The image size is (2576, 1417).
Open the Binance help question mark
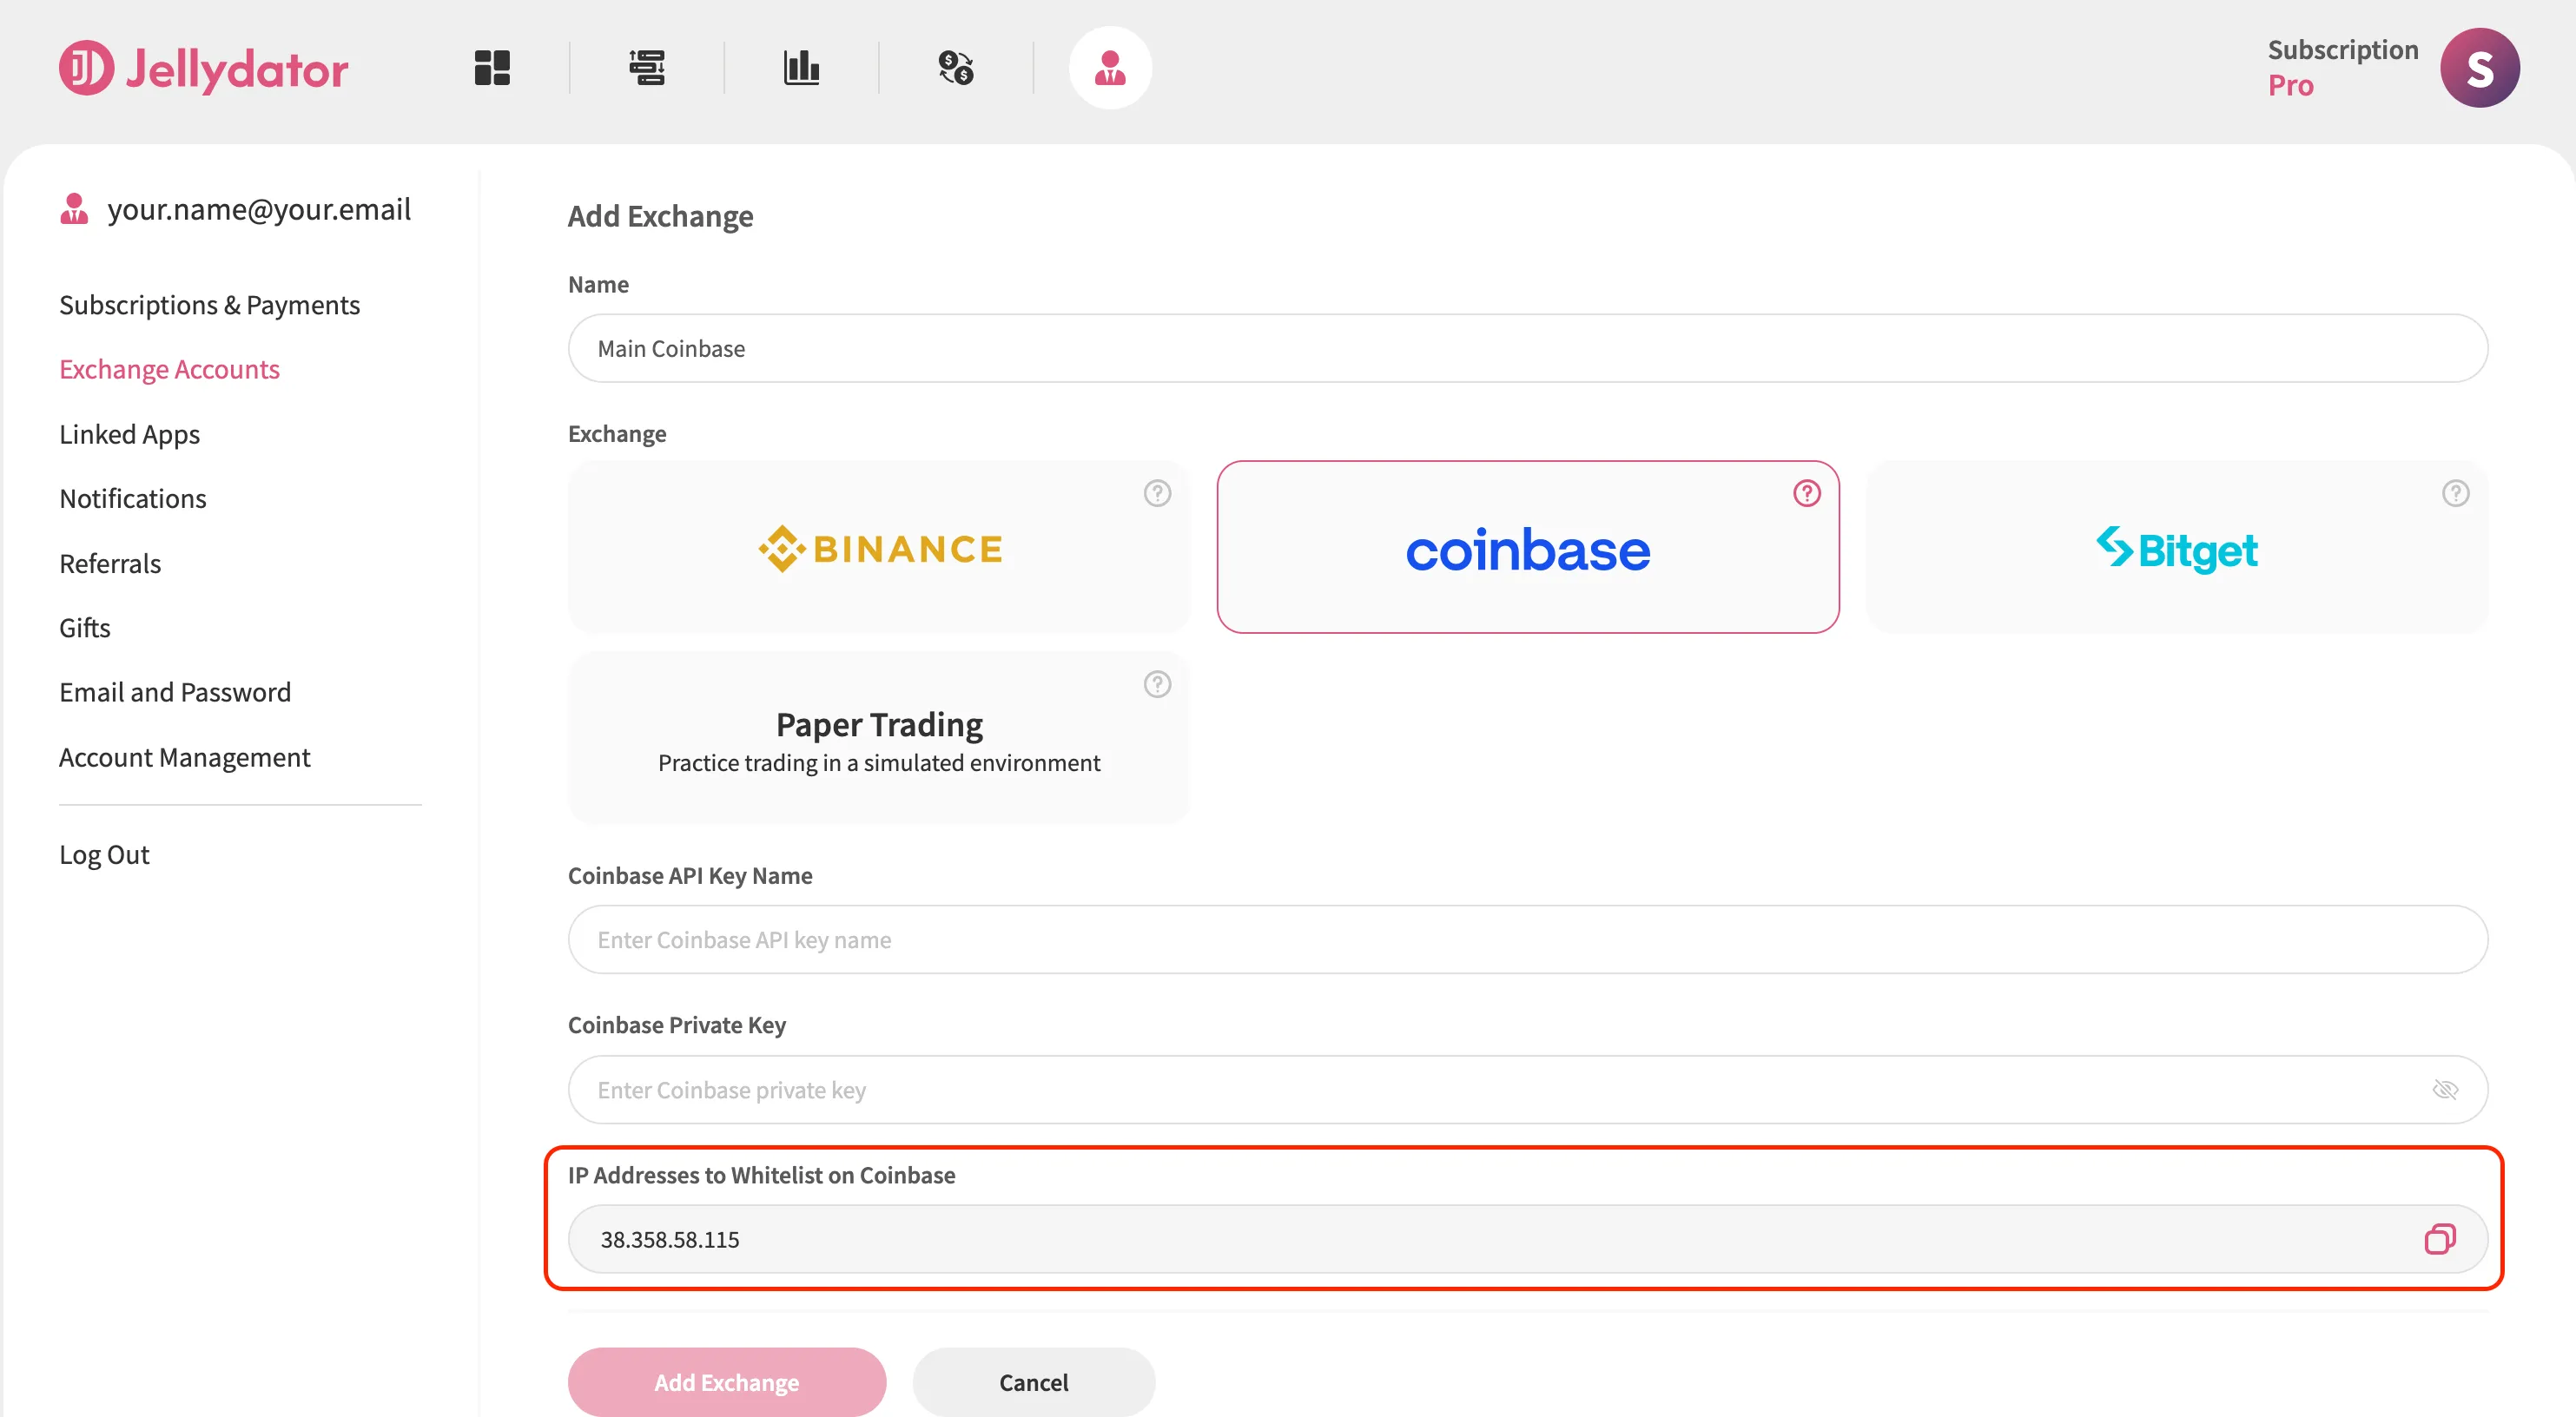point(1157,493)
